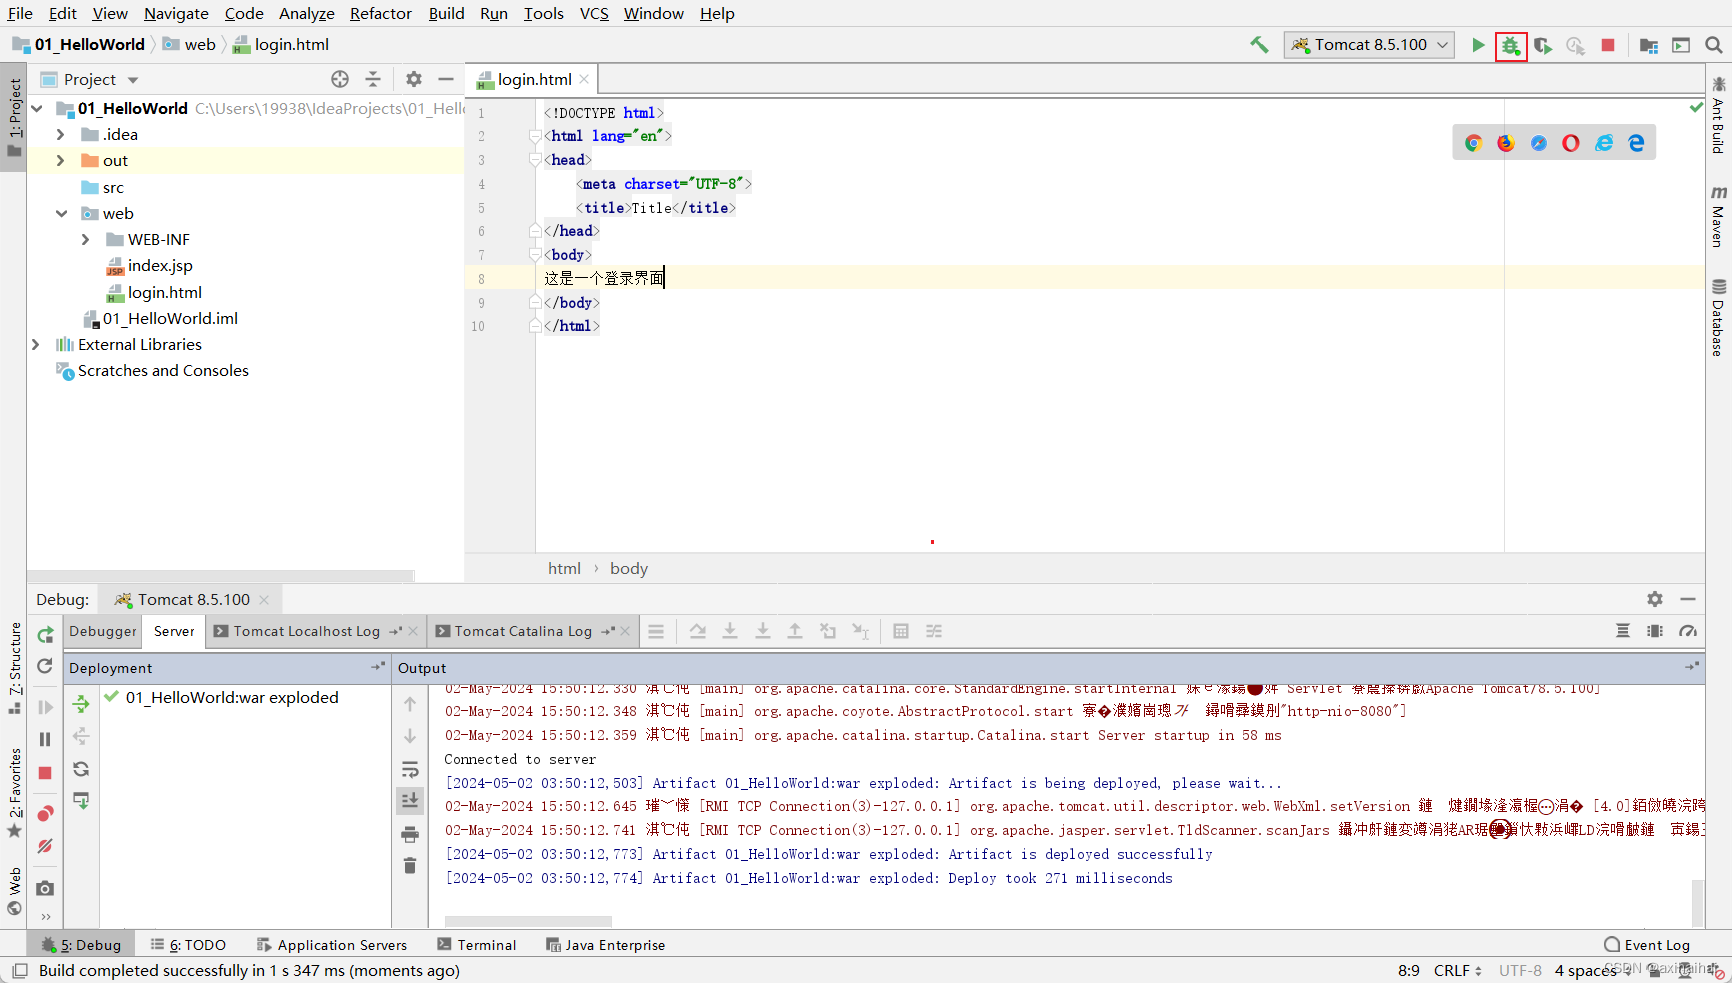Stop the server with red square toolbar icon
This screenshot has width=1732, height=983.
coord(1608,45)
